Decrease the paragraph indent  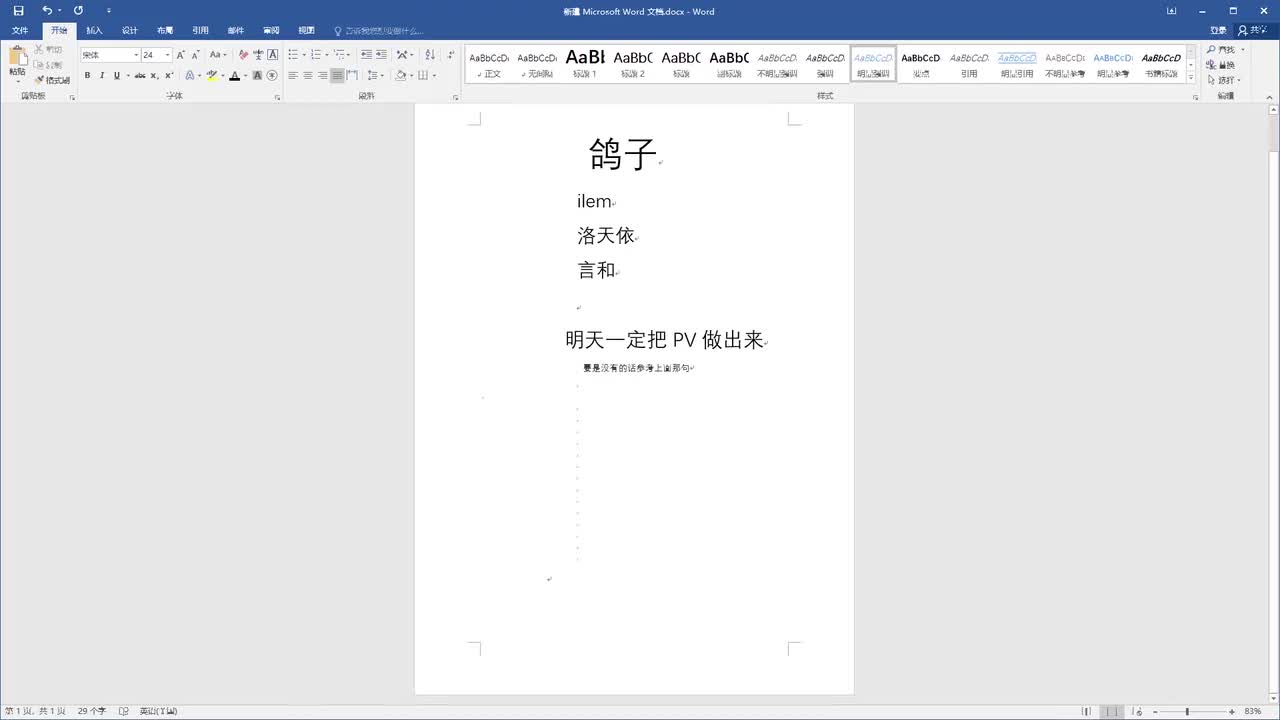pos(367,55)
